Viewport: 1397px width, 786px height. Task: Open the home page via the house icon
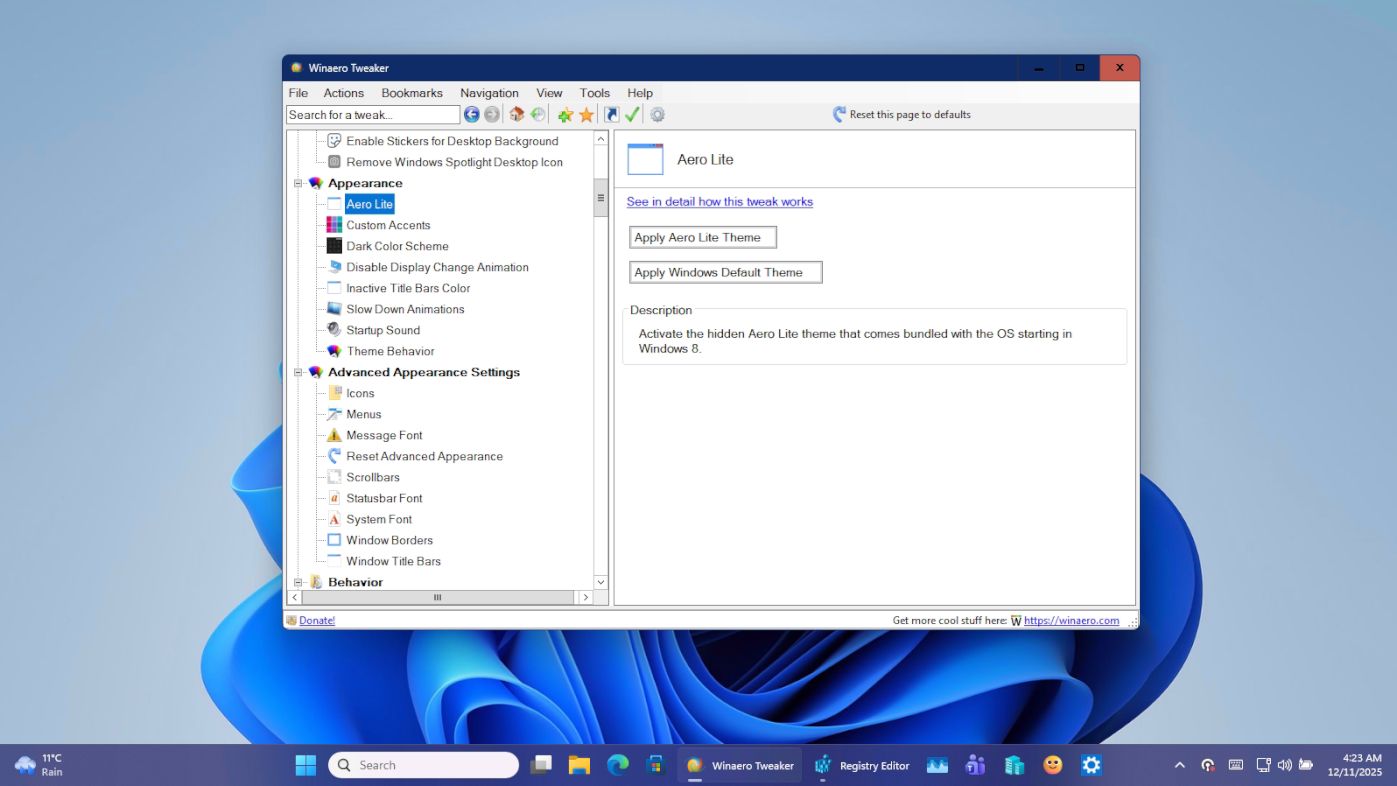(517, 114)
